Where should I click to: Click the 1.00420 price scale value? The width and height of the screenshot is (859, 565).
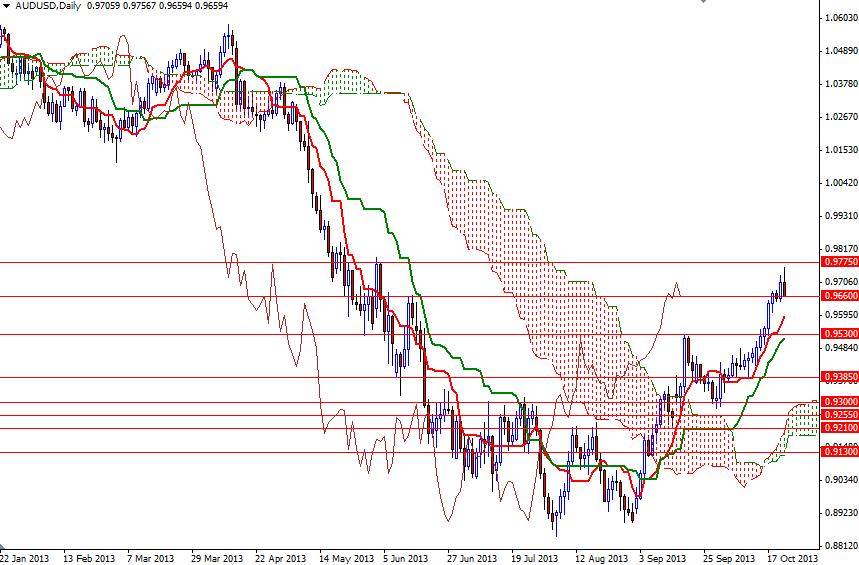tap(841, 182)
